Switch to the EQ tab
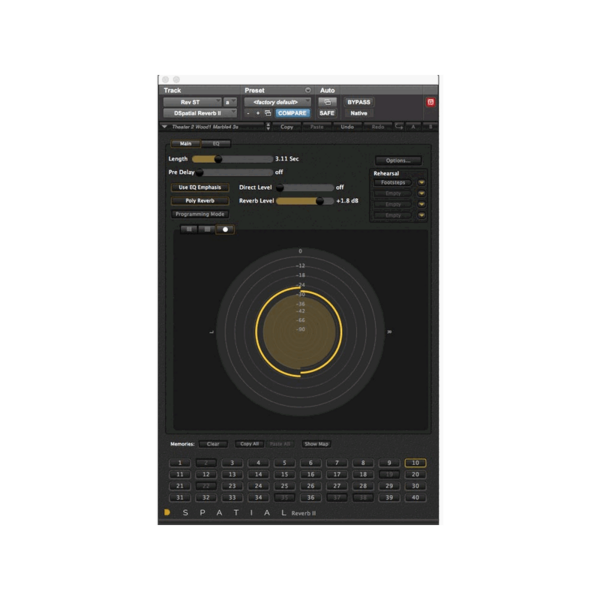 click(216, 144)
